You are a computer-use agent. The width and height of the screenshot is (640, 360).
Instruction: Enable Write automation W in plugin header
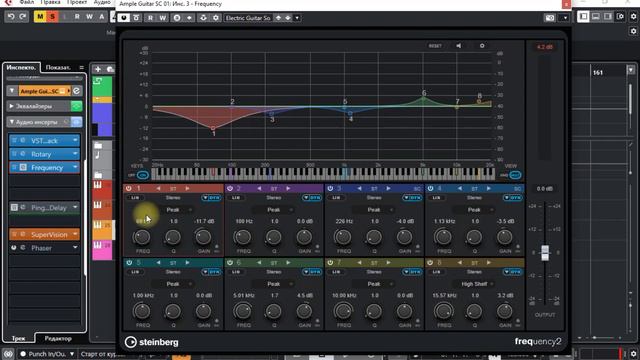click(162, 18)
